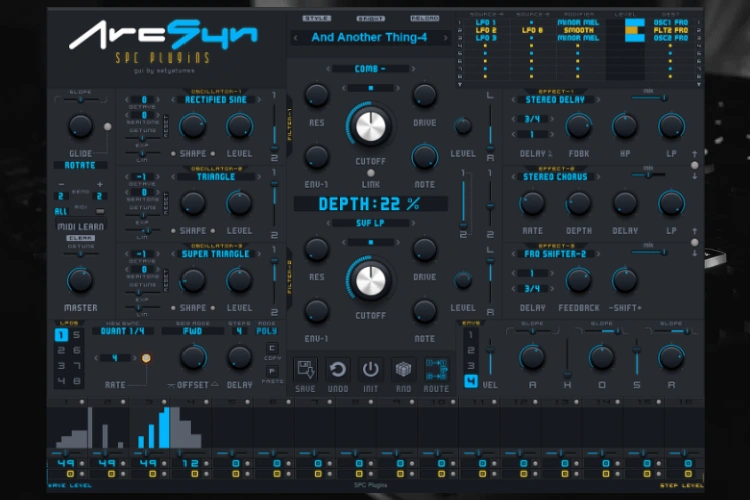Toggle Oscillator-3 Reset switch
Image resolution: width=750 pixels, height=500 pixels.
165,280
